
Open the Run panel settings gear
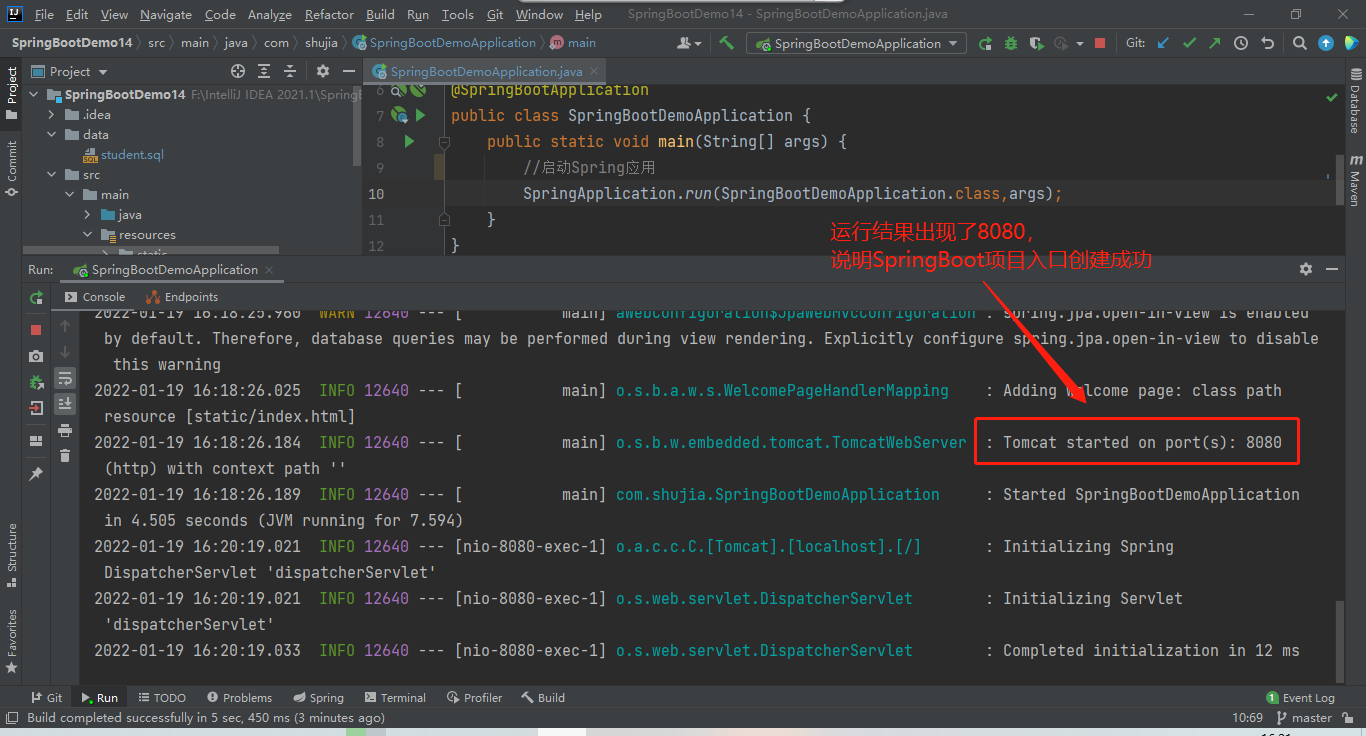coord(1305,269)
